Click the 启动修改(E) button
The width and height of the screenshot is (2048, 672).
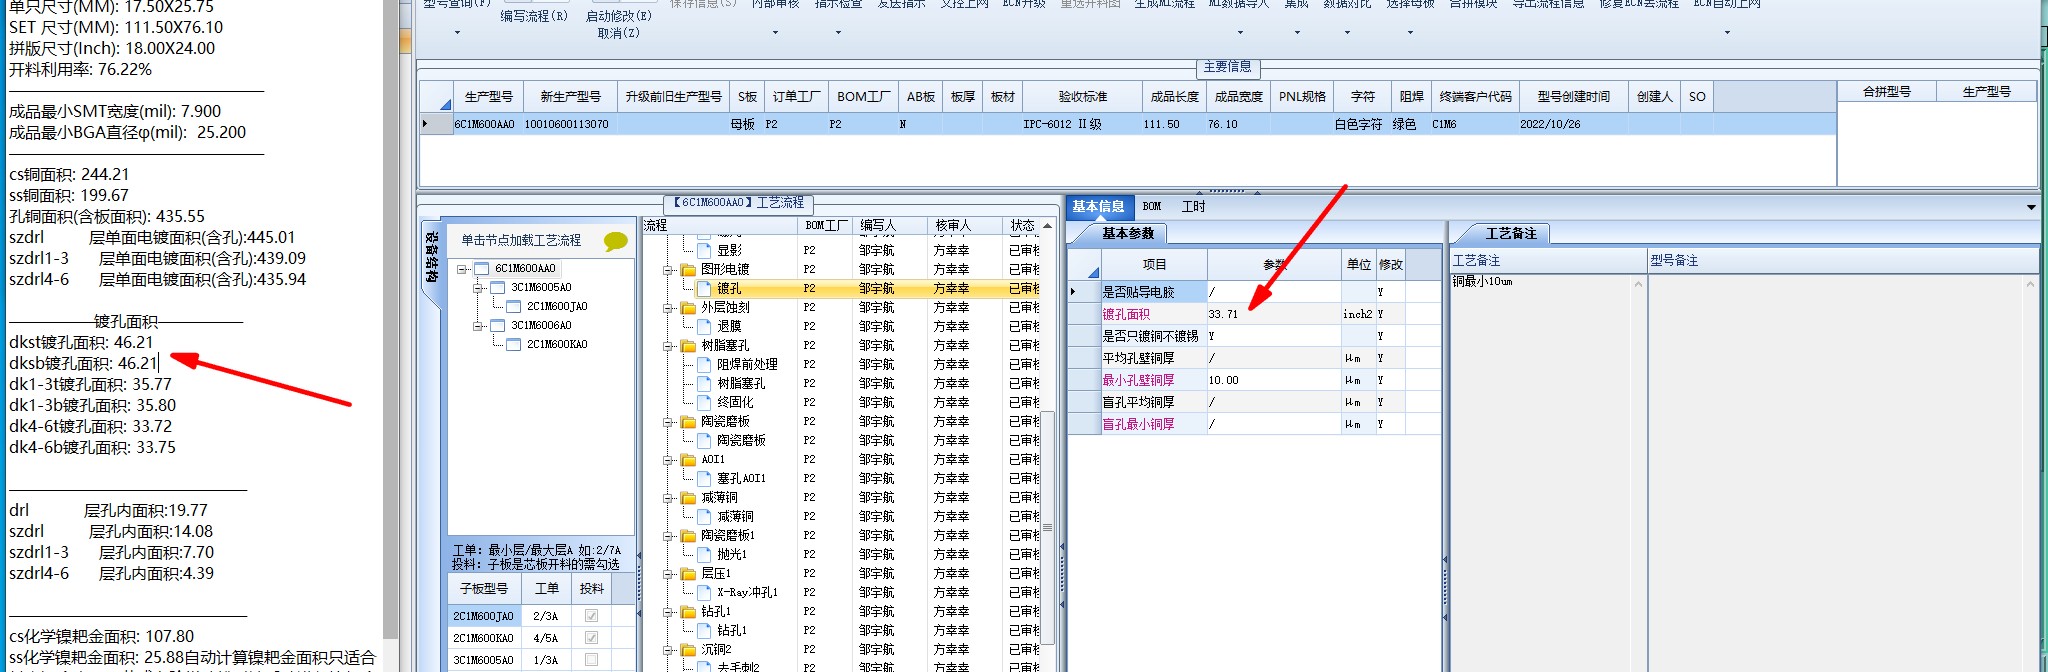618,16
